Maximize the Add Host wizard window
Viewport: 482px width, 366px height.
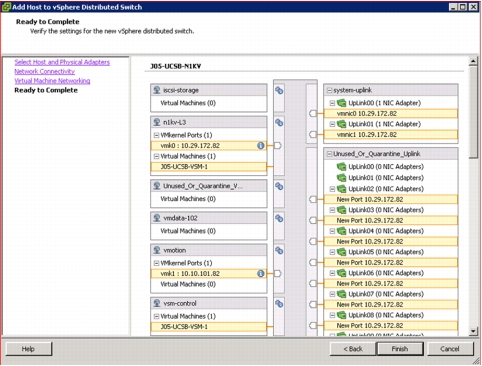[463, 7]
